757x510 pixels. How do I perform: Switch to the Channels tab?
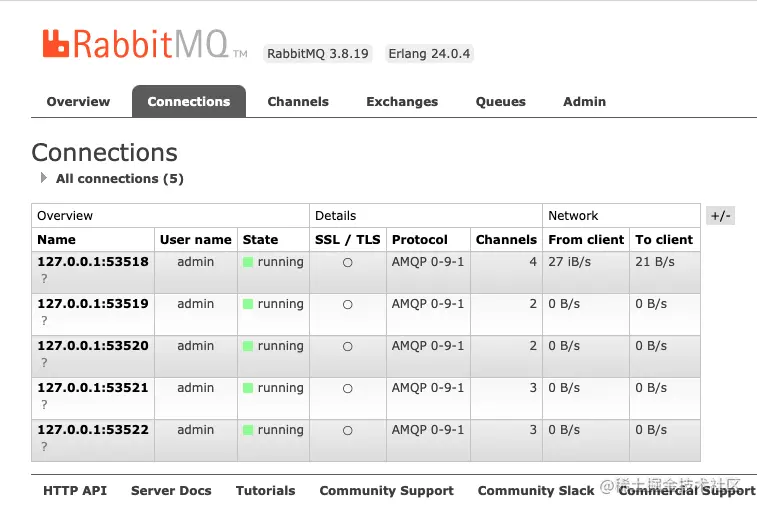click(x=298, y=101)
